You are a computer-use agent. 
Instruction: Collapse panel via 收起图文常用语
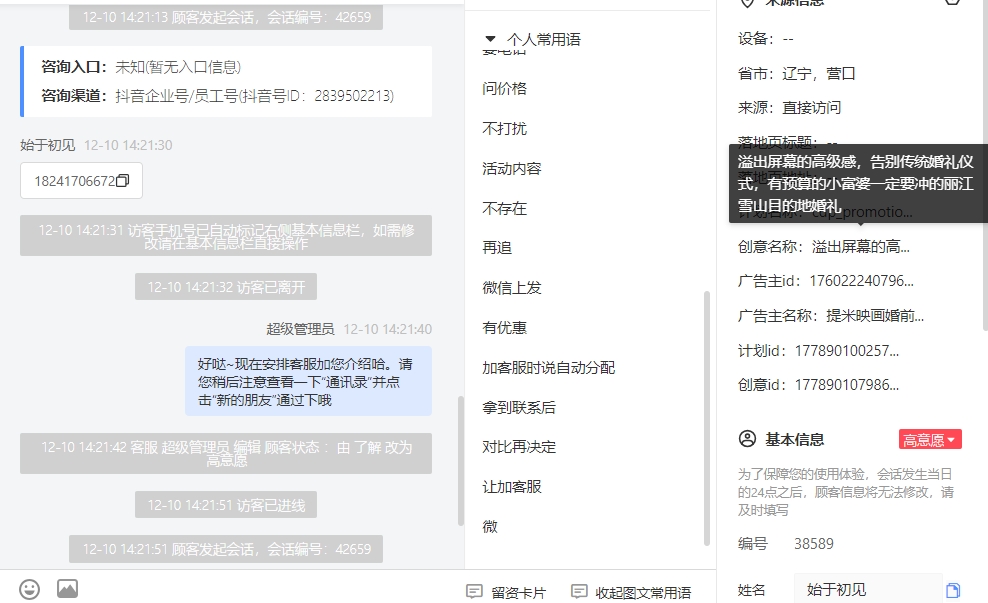click(x=631, y=592)
